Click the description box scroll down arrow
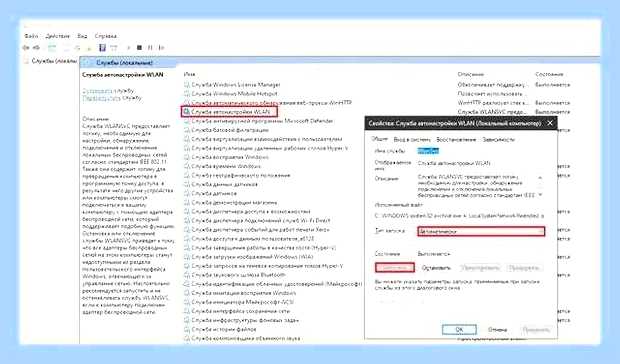This screenshot has width=620, height=364. (x=540, y=194)
